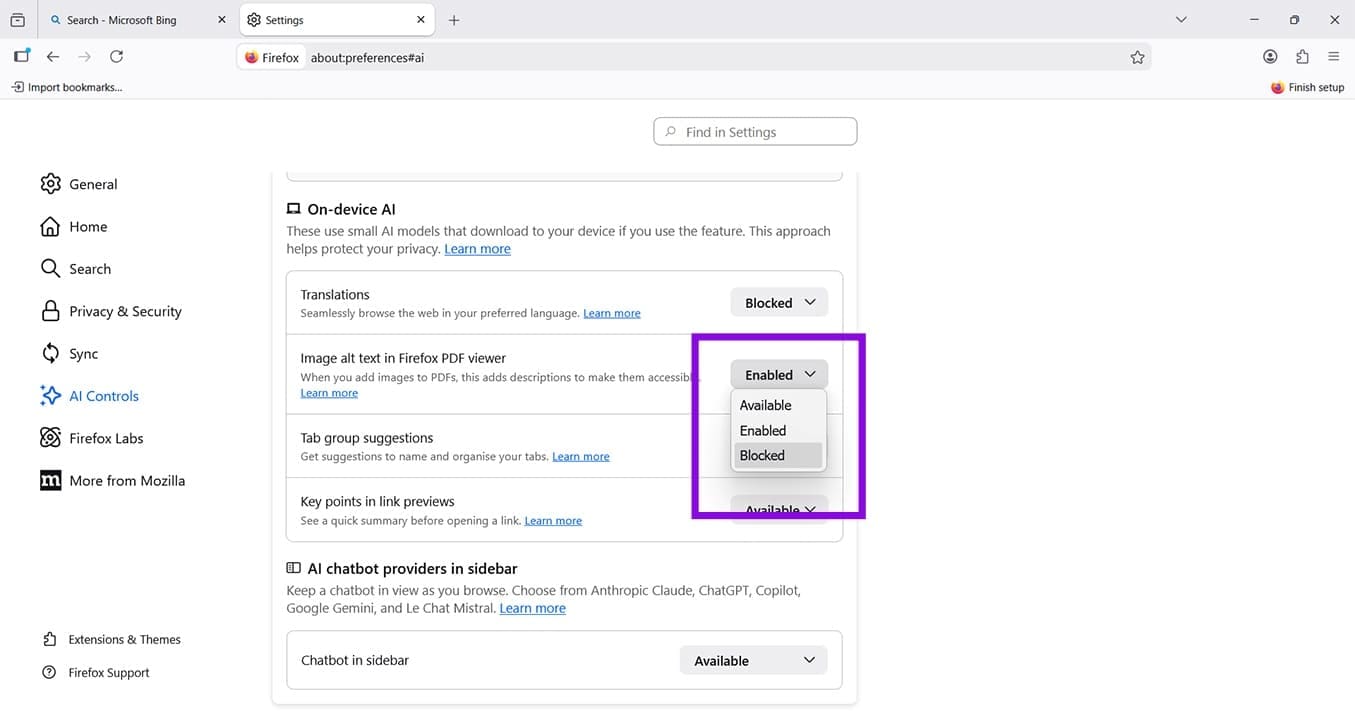1355x720 pixels.
Task: Open Privacy & Security settings category
Action: click(125, 311)
